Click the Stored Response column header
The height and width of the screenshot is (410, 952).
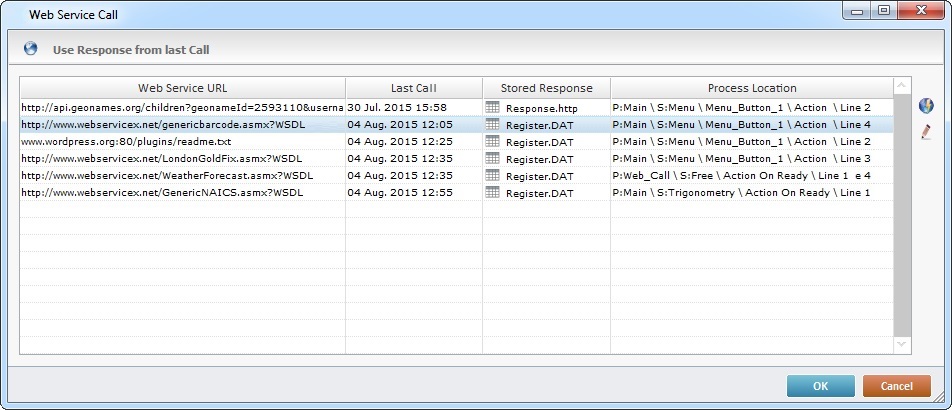[546, 88]
